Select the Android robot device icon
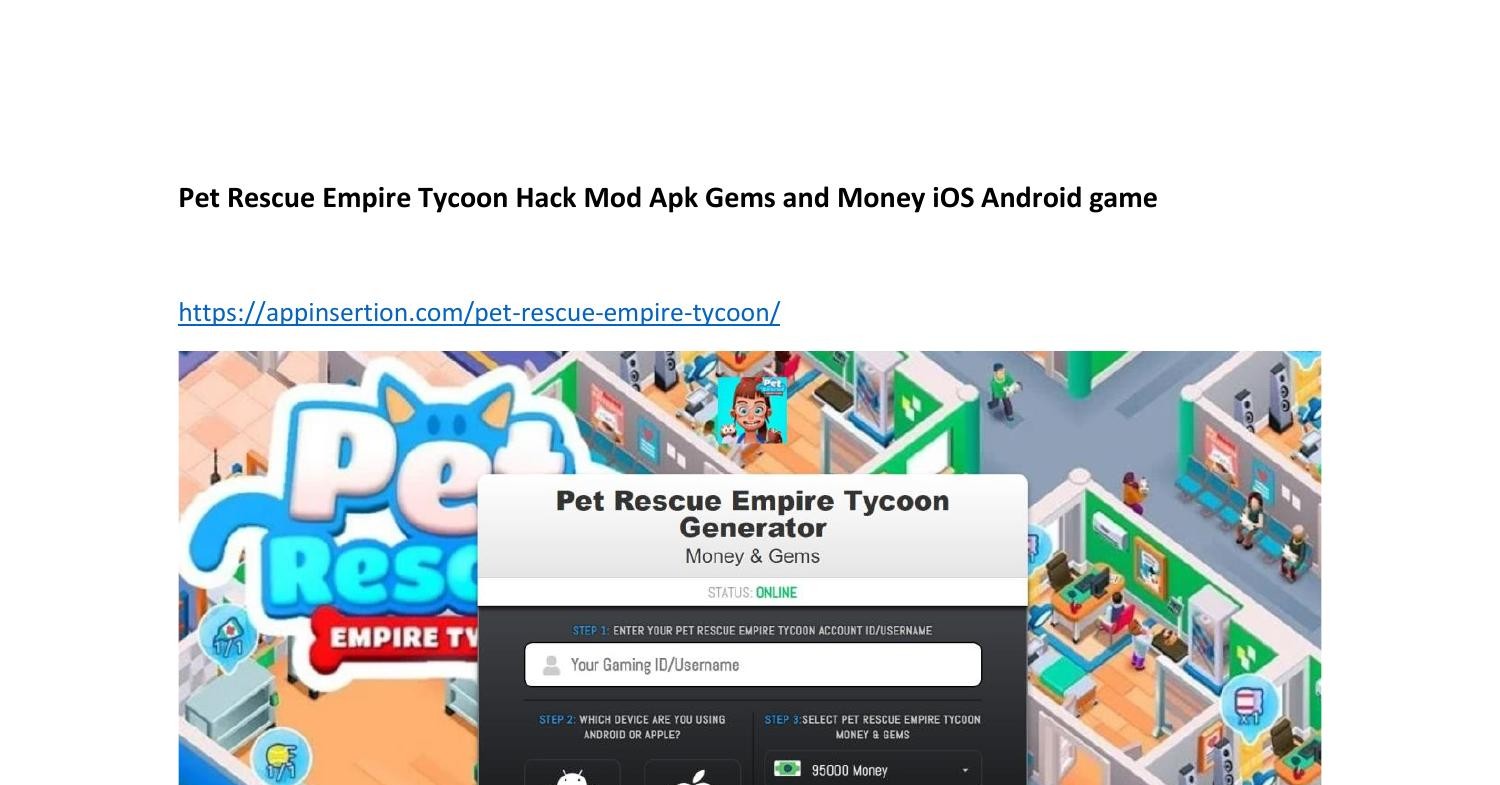Viewport: 1500px width, 785px height. 572,776
